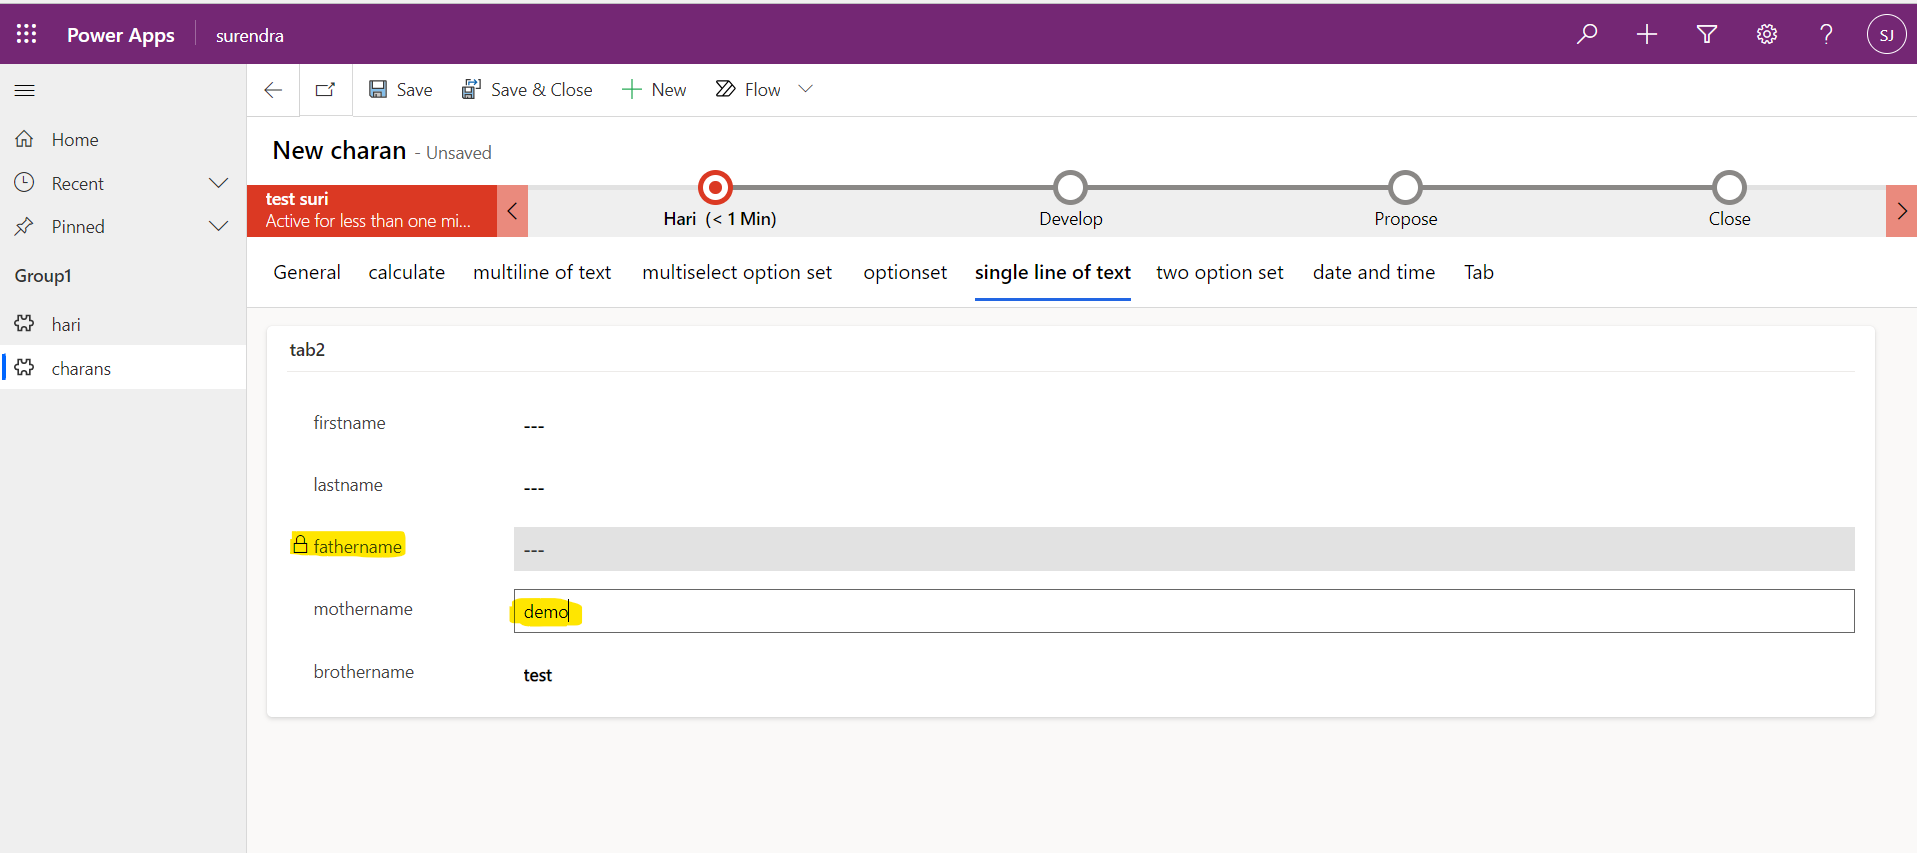Click the firstname field value
Screen dimensions: 1917x853
[x=1184, y=425]
